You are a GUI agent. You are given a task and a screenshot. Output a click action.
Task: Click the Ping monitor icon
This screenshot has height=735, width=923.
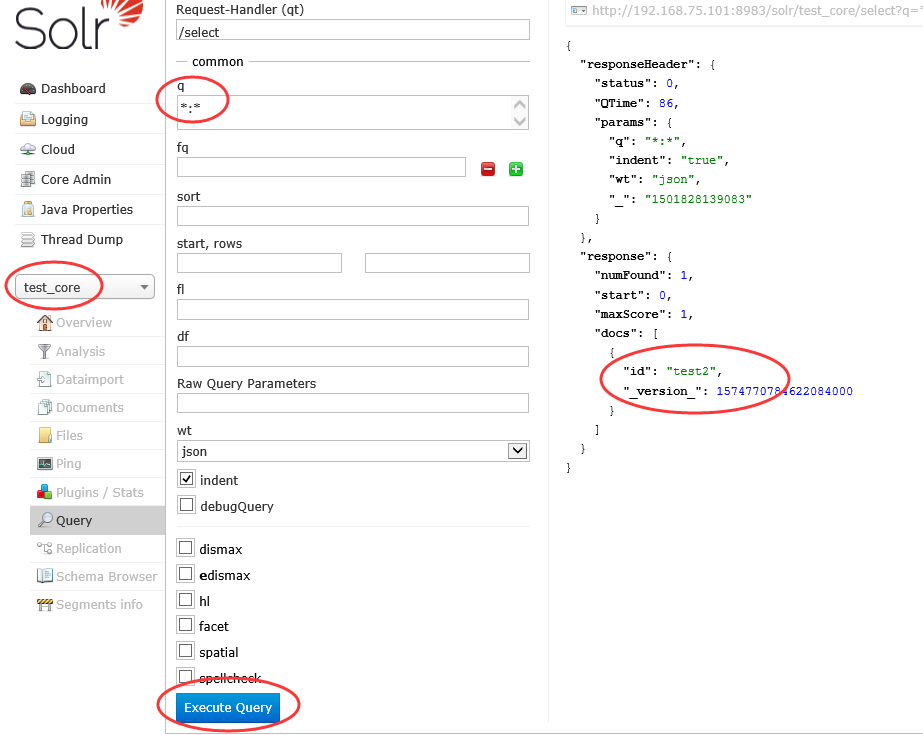(45, 464)
